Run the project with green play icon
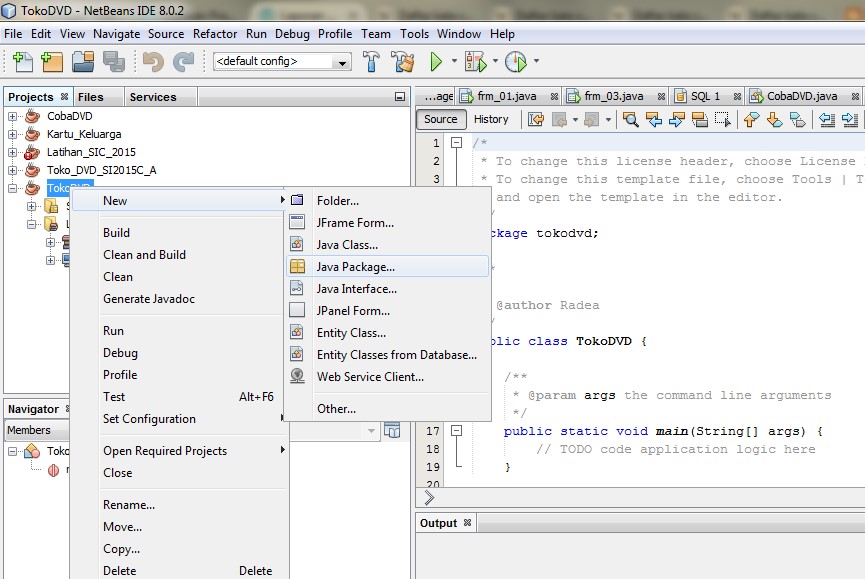Screen dimensions: 865x579 [436, 62]
